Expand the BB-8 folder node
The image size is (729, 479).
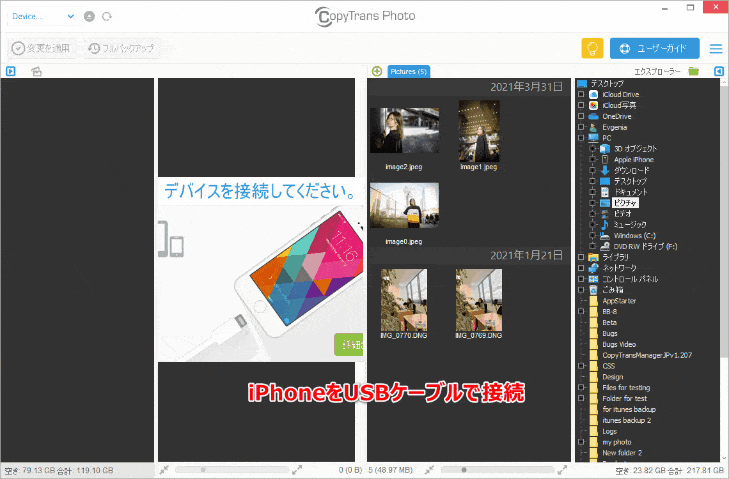[581, 312]
